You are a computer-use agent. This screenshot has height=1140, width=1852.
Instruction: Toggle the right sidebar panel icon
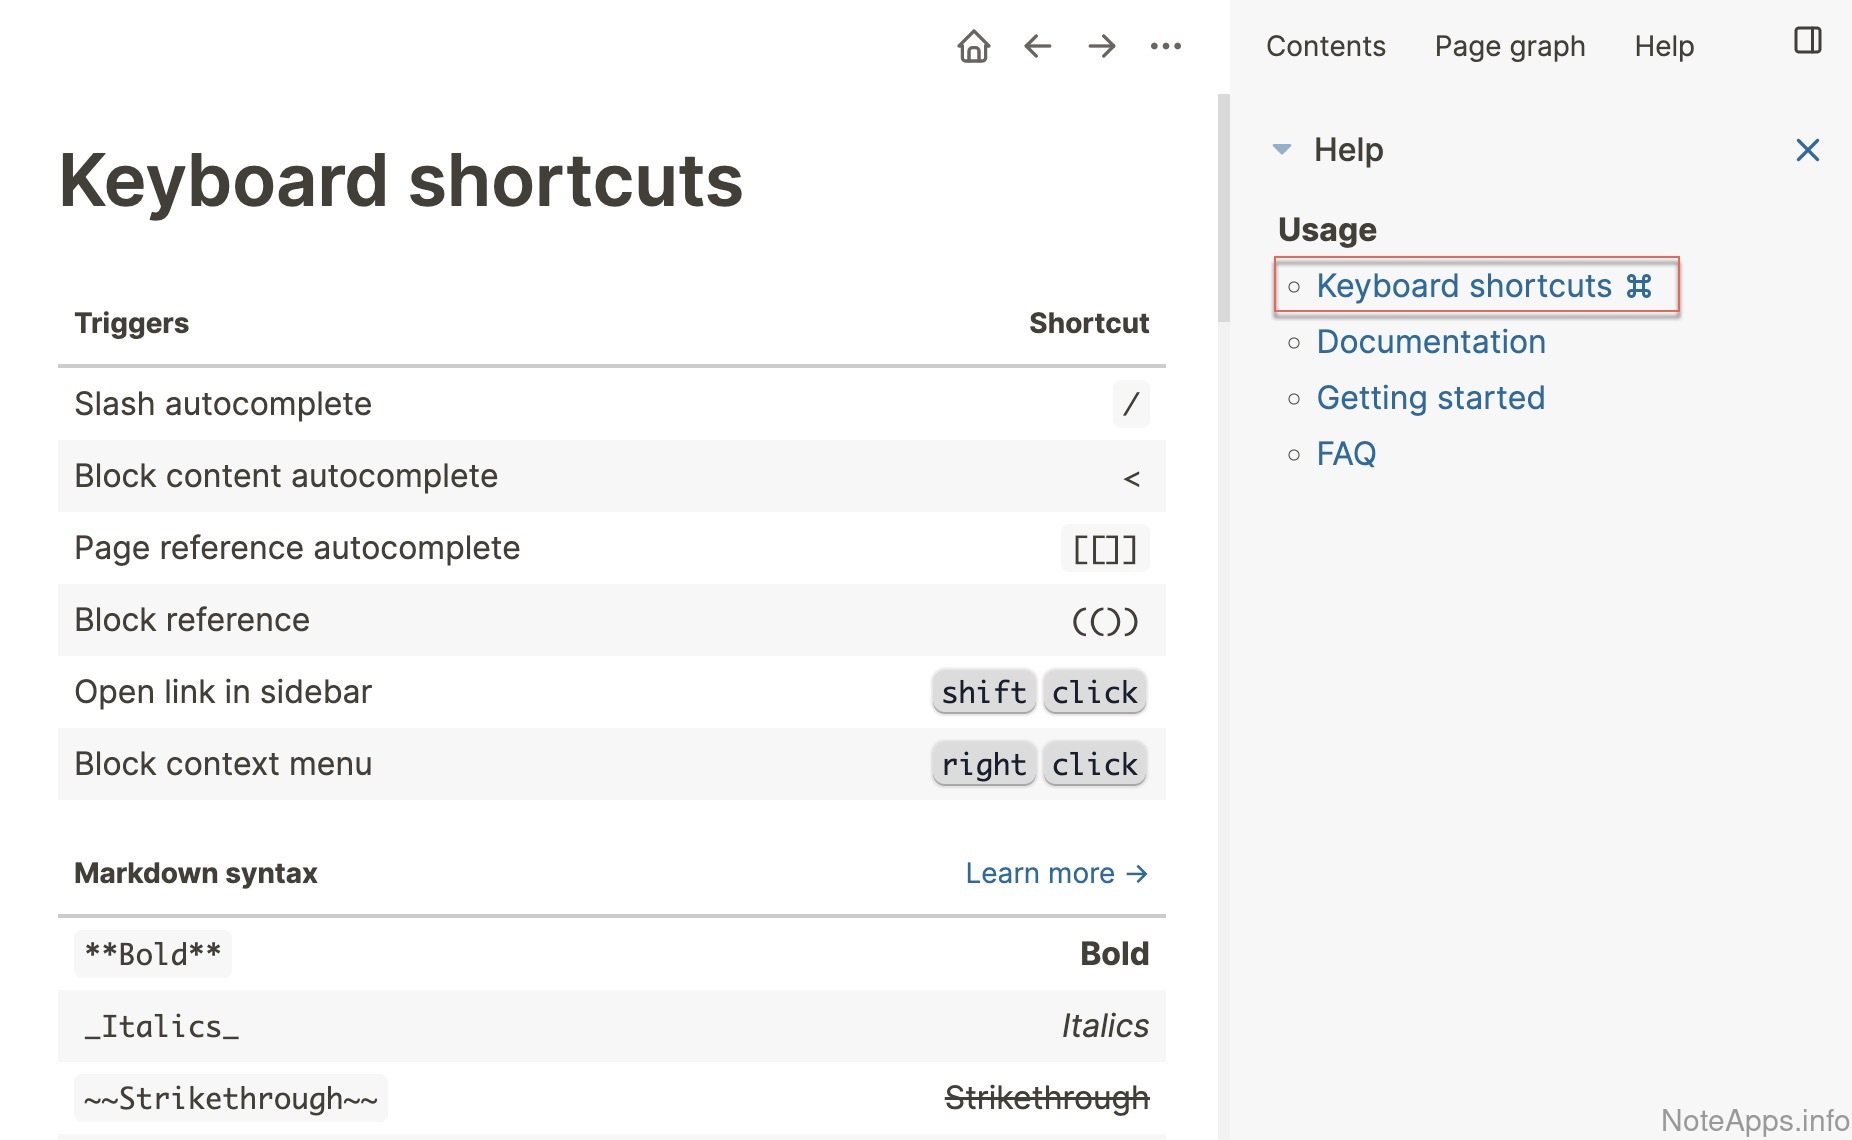pos(1807,41)
